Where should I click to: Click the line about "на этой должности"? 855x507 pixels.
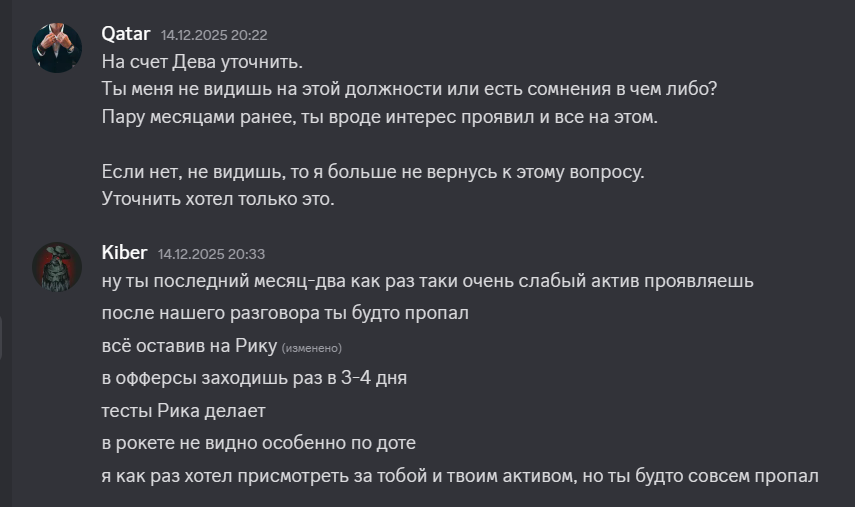pyautogui.click(x=409, y=89)
